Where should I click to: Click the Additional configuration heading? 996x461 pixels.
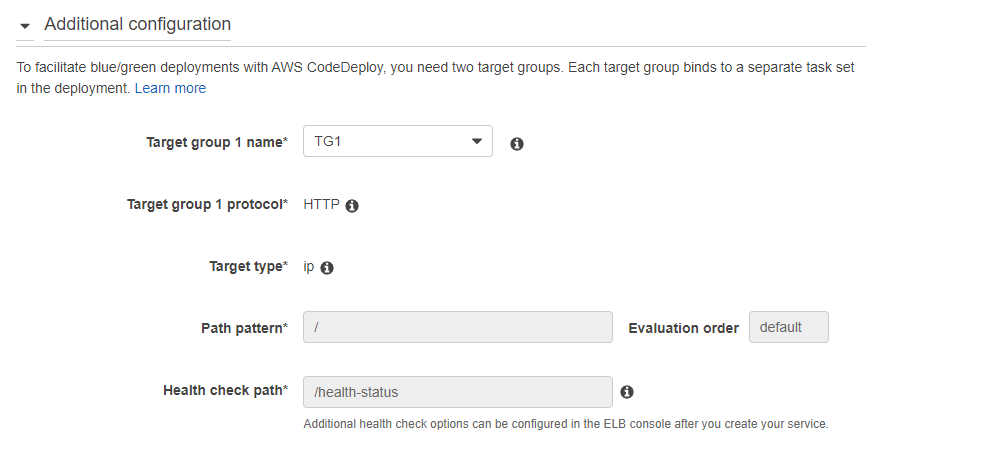click(137, 24)
